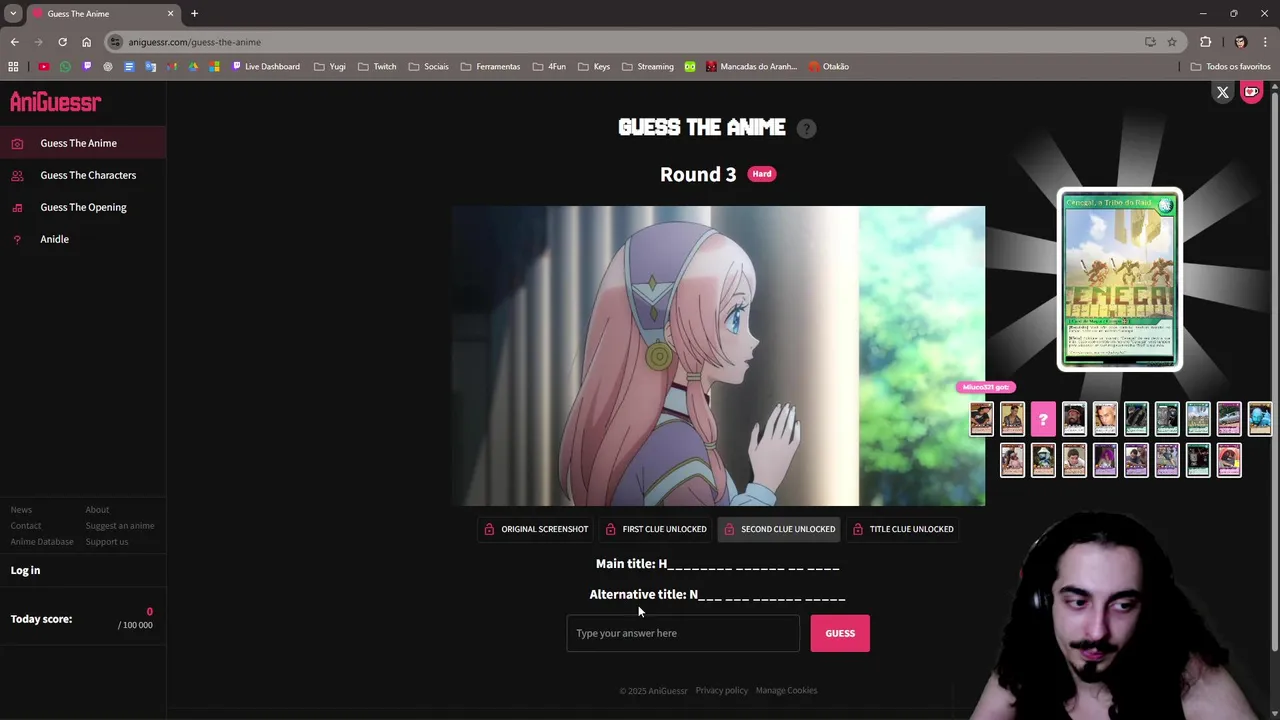Select the First Clue Unlocked tab
This screenshot has width=1280, height=720.
(656, 529)
